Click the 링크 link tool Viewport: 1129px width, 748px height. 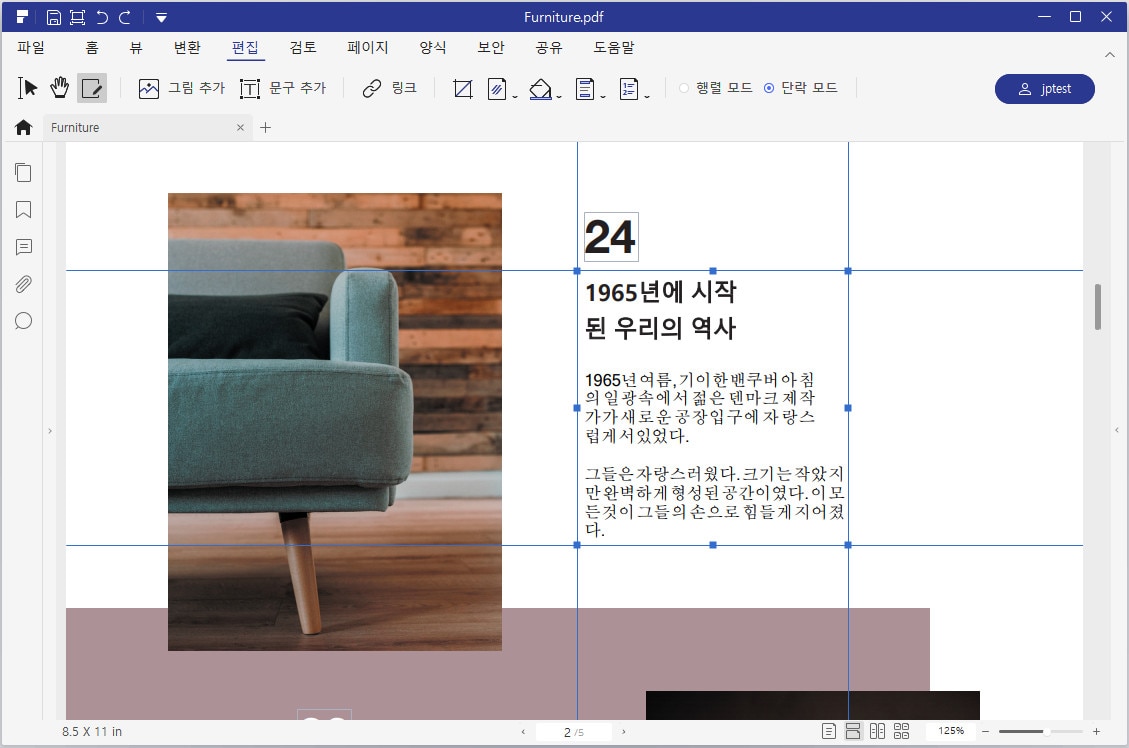(390, 88)
